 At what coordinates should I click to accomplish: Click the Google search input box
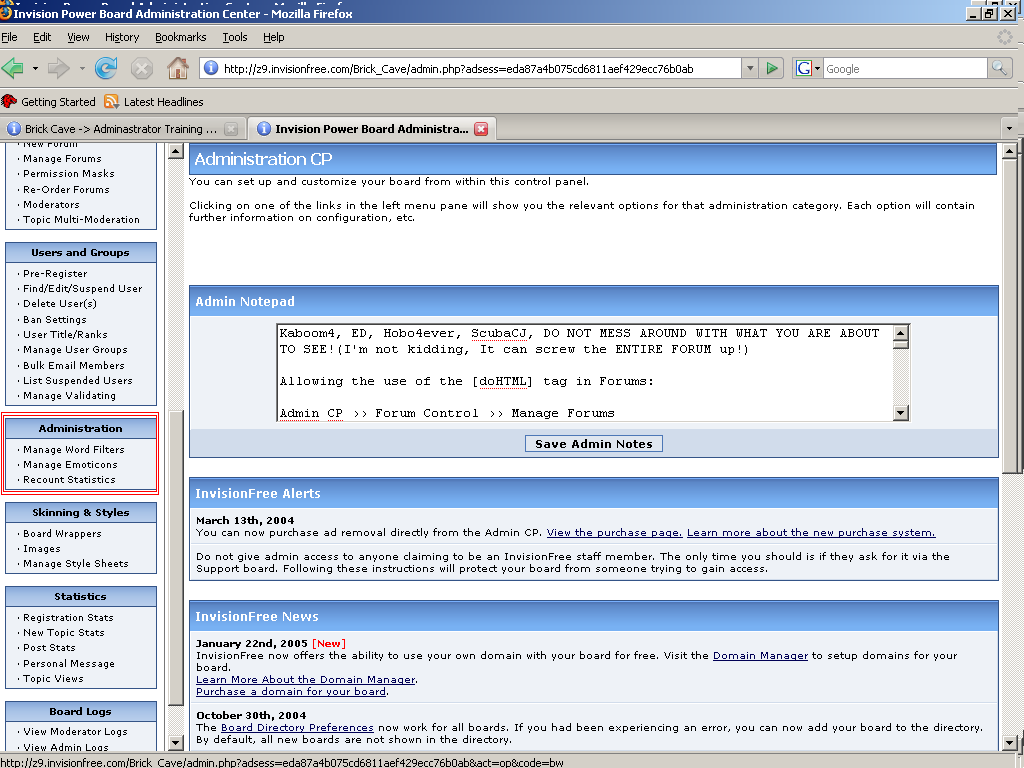pos(904,68)
